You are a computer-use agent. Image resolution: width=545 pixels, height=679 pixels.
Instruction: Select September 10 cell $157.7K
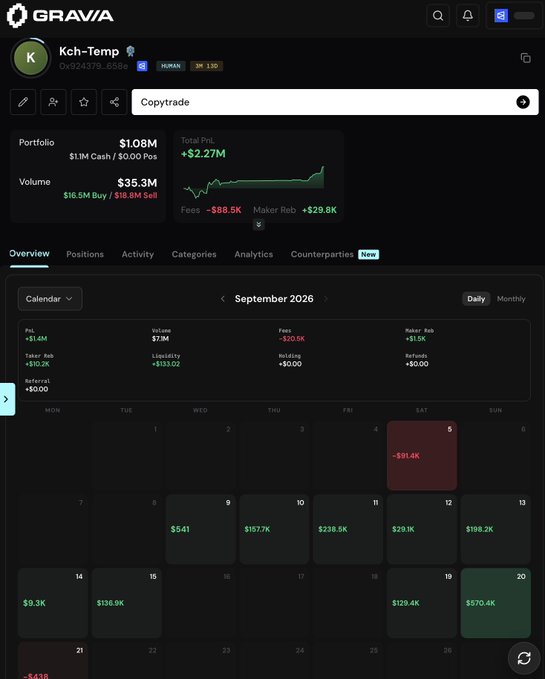(x=274, y=529)
